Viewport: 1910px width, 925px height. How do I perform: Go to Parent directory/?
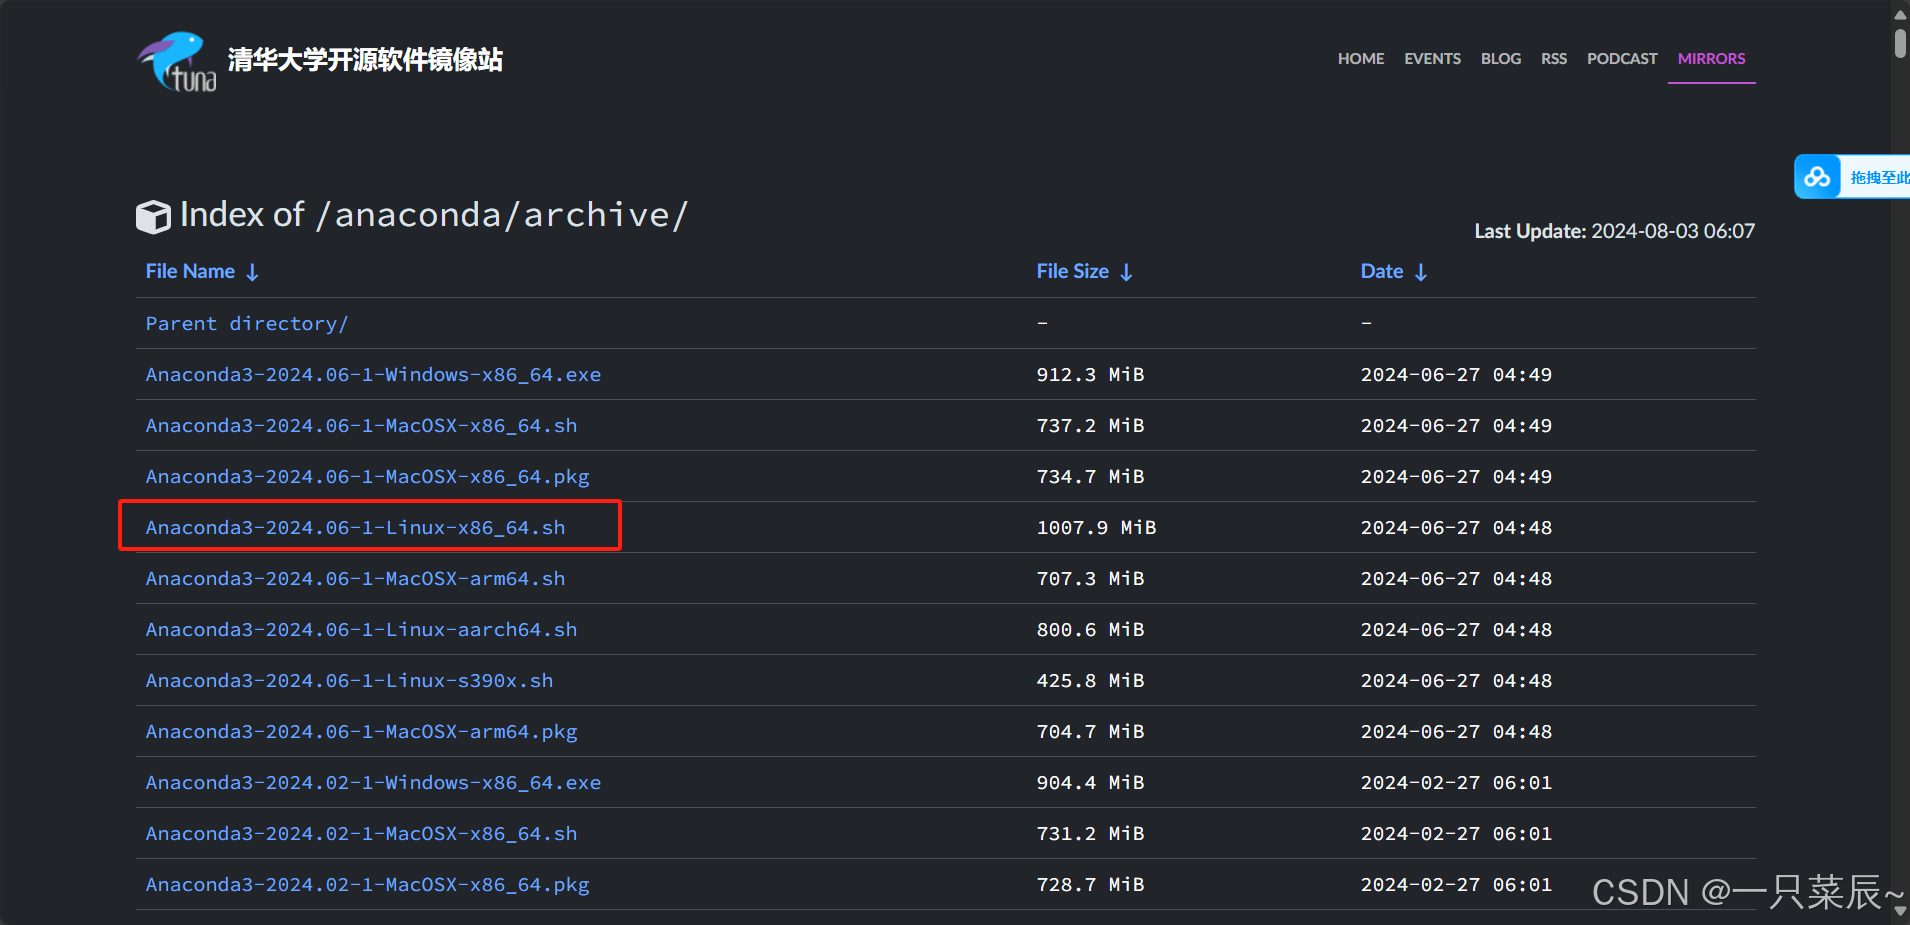247,323
